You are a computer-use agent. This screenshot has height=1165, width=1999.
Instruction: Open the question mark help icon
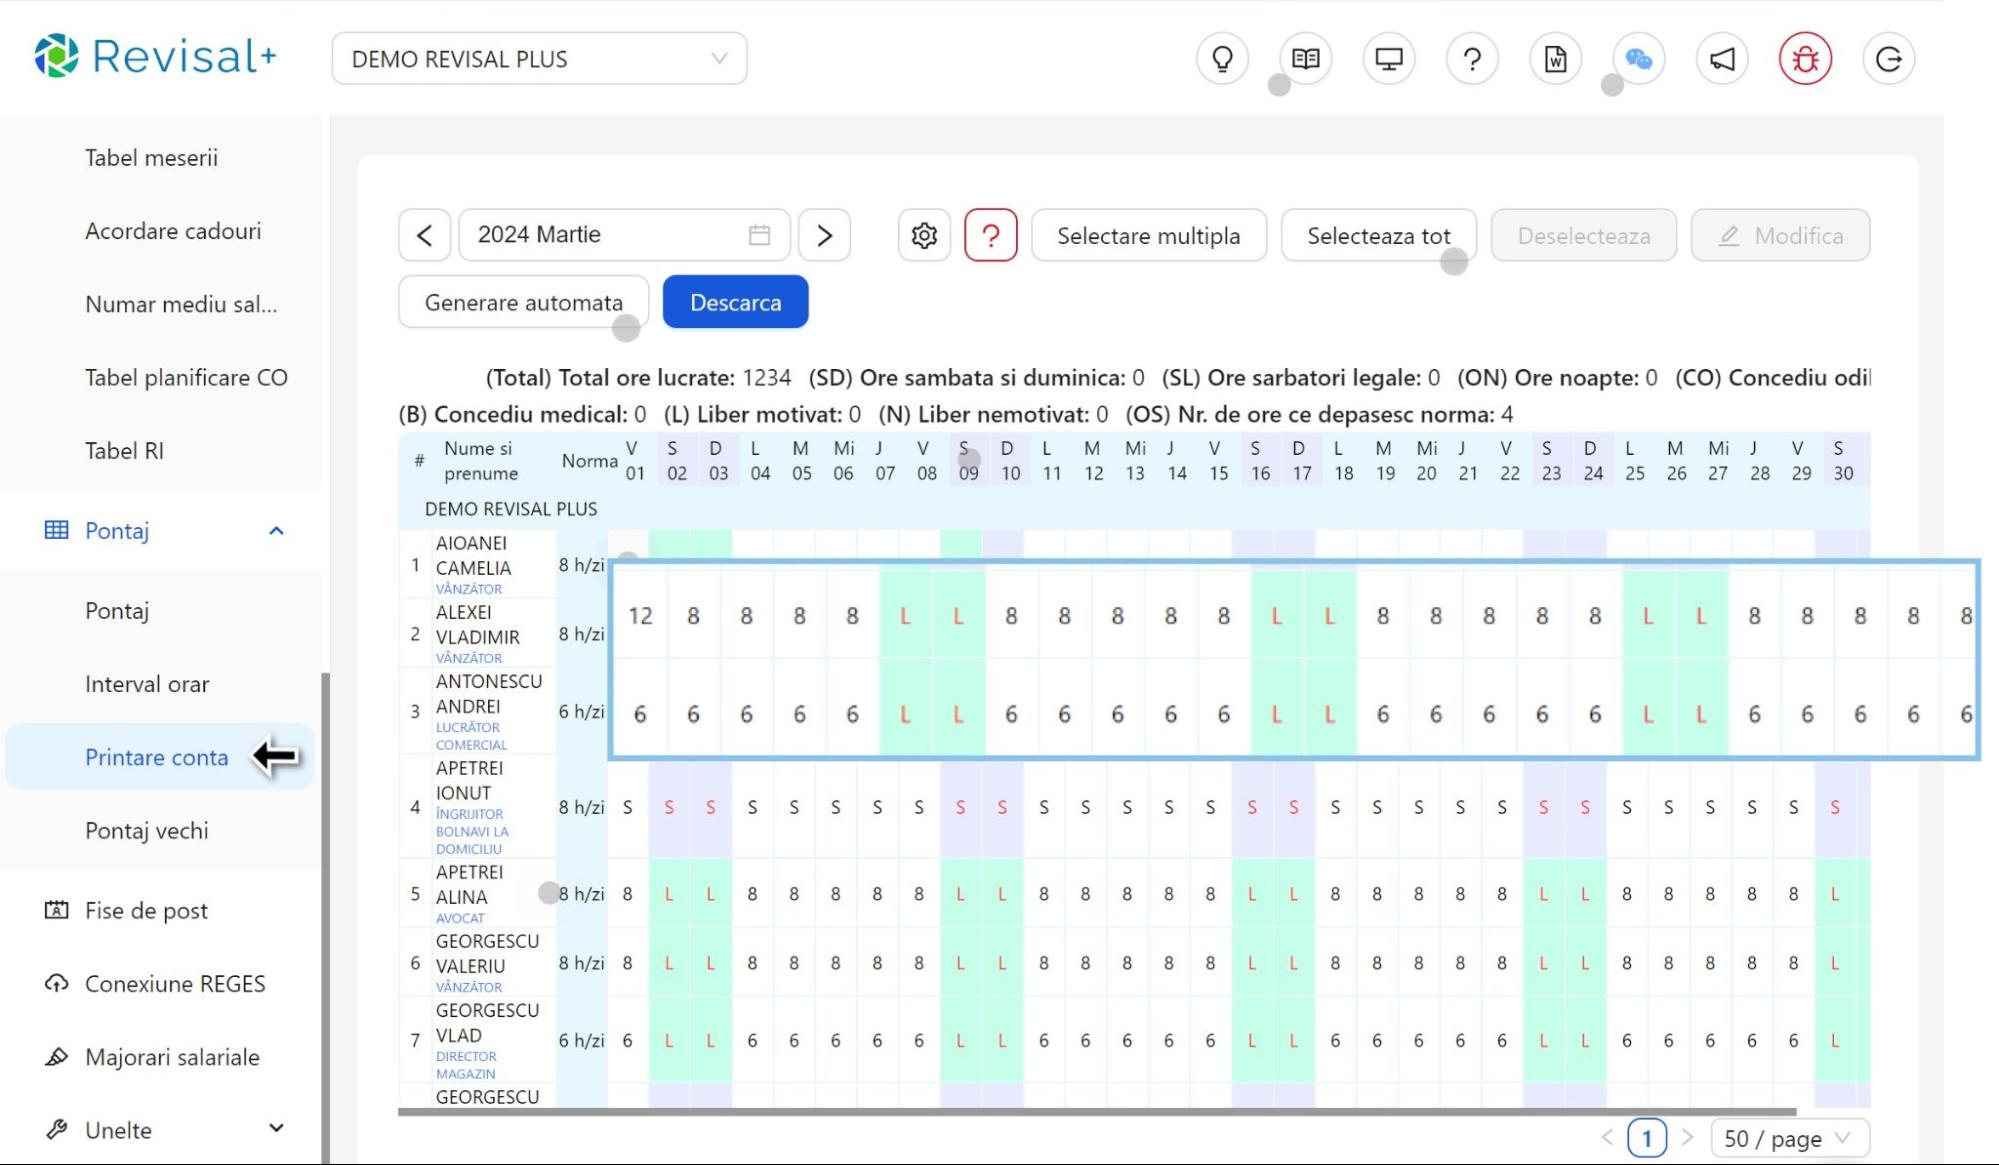[x=1472, y=59]
